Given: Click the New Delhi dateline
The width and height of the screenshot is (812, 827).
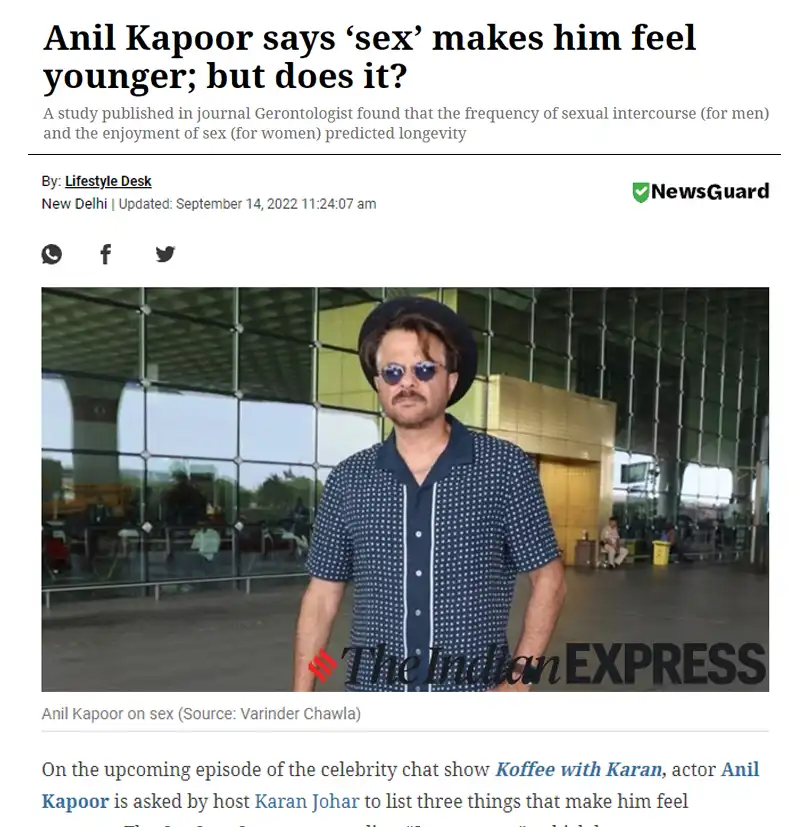Looking at the screenshot, I should click(74, 204).
